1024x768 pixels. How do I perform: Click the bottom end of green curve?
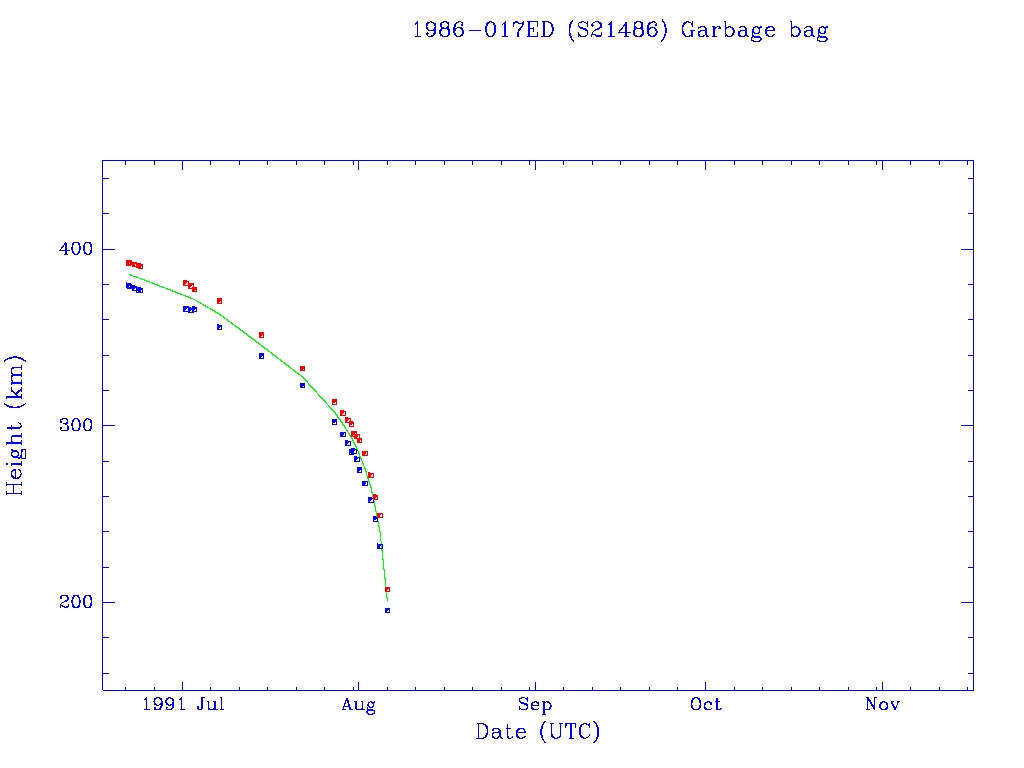pyautogui.click(x=387, y=599)
